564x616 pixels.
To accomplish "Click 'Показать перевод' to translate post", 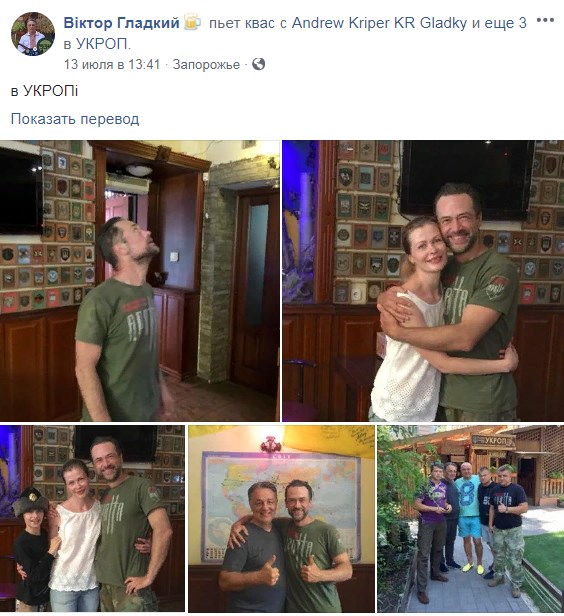I will 75,119.
